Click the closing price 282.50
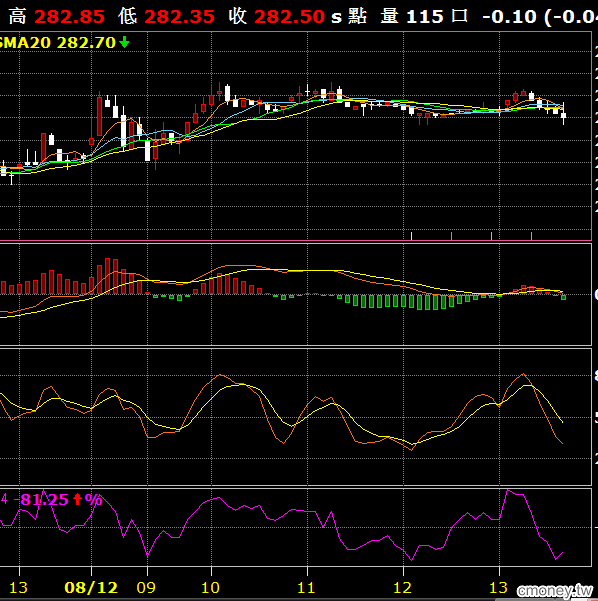Image resolution: width=598 pixels, height=601 pixels. point(289,16)
